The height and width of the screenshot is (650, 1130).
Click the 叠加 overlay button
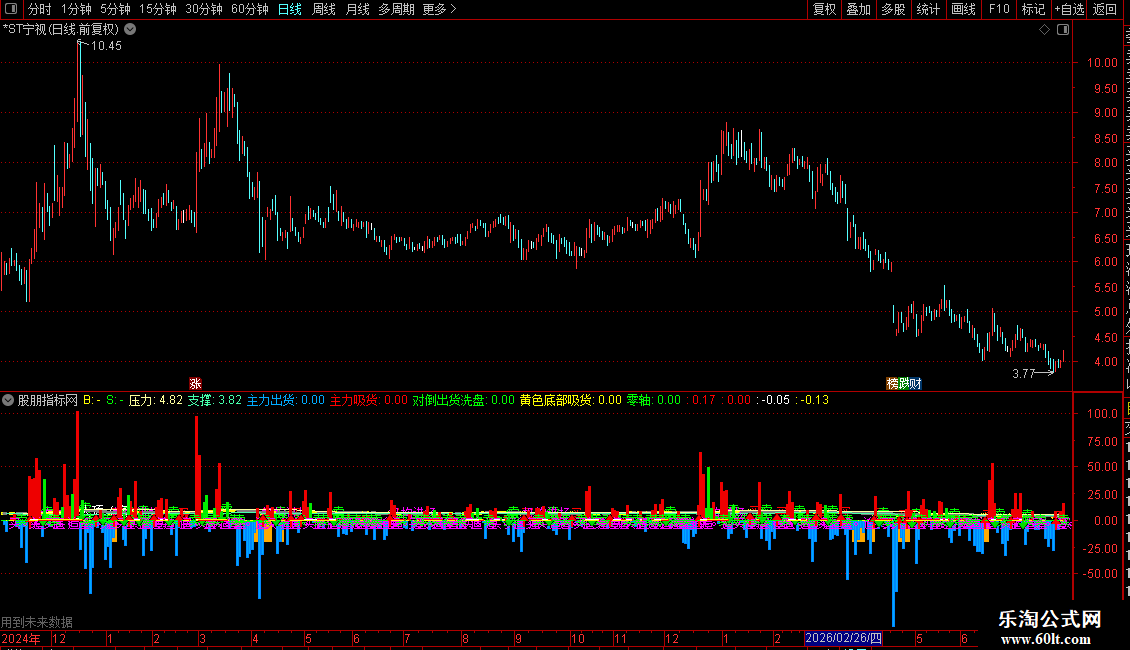tap(859, 9)
